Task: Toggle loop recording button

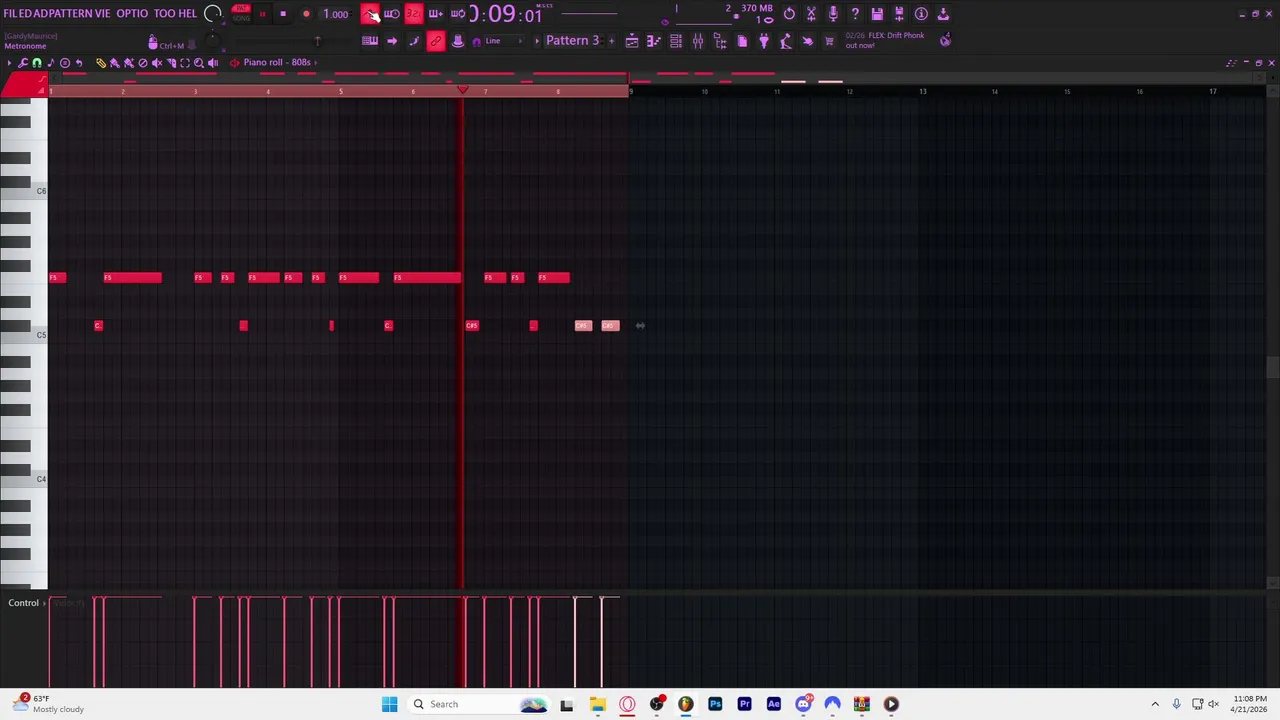Action: pyautogui.click(x=457, y=14)
